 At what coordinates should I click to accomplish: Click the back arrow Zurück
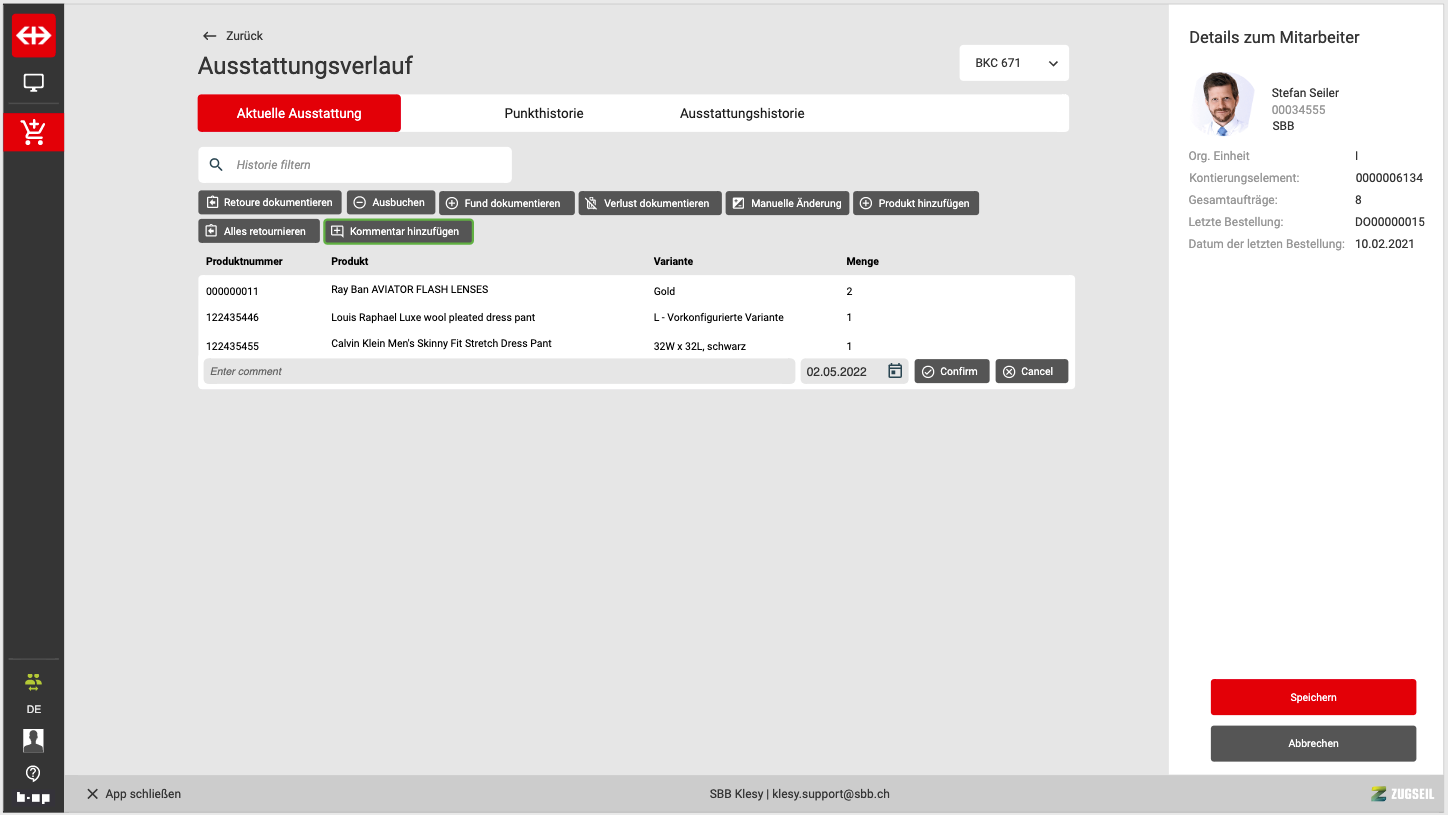pos(231,36)
